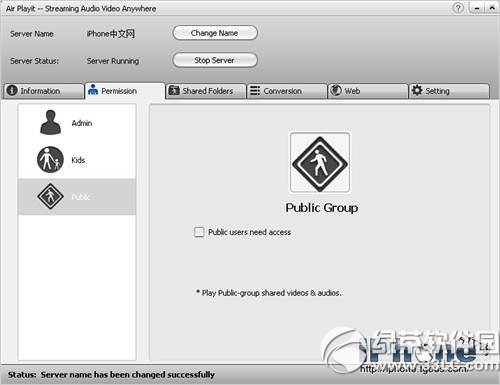This screenshot has height=385, width=500.
Task: Minimize the Air Playit window
Action: tap(477, 8)
